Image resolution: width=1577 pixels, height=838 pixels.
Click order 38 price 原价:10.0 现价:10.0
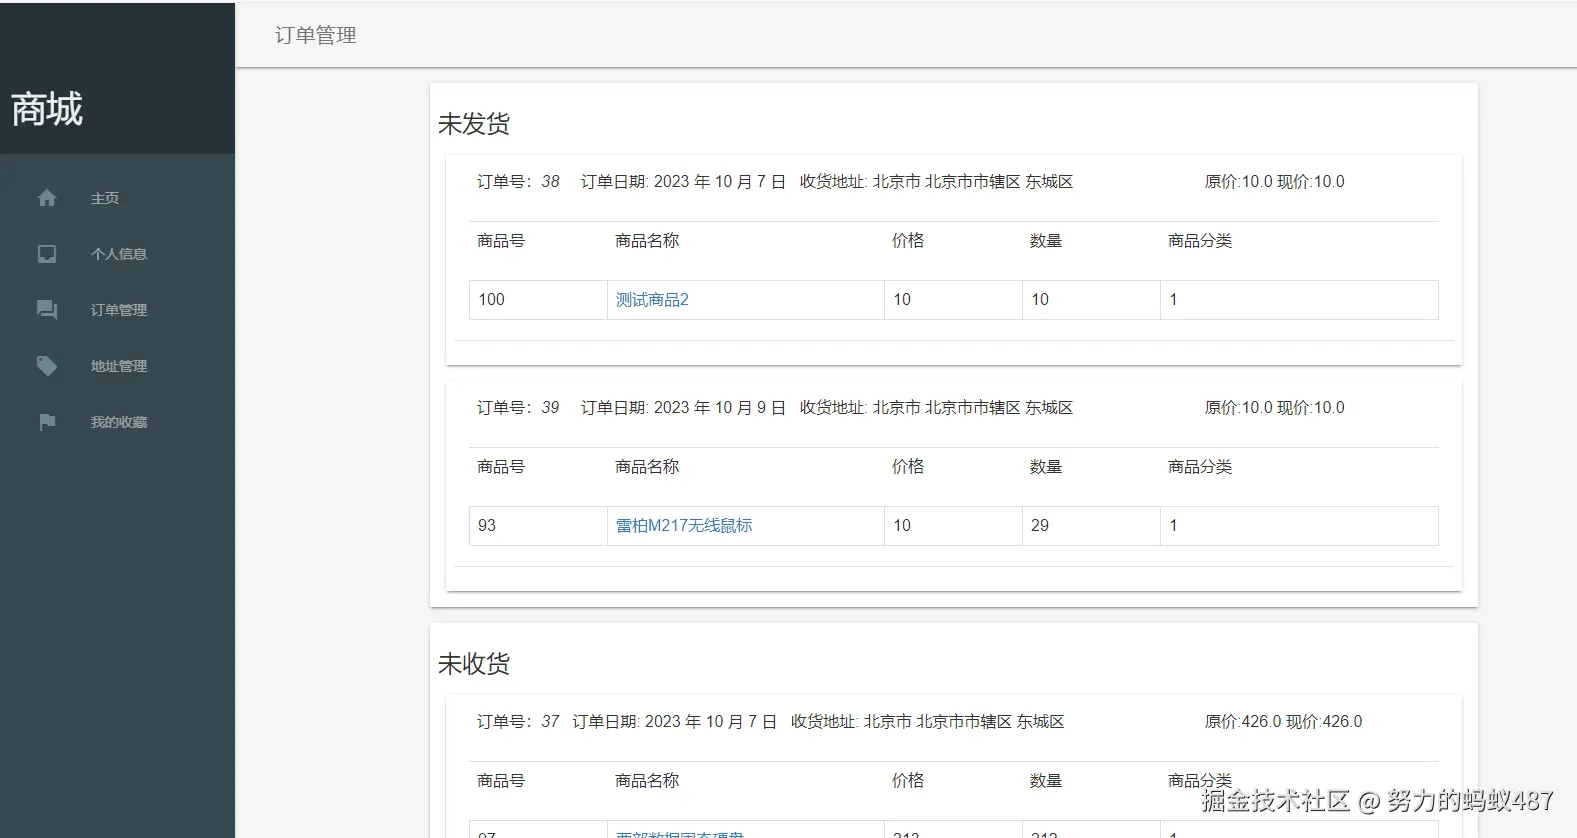click(1274, 182)
